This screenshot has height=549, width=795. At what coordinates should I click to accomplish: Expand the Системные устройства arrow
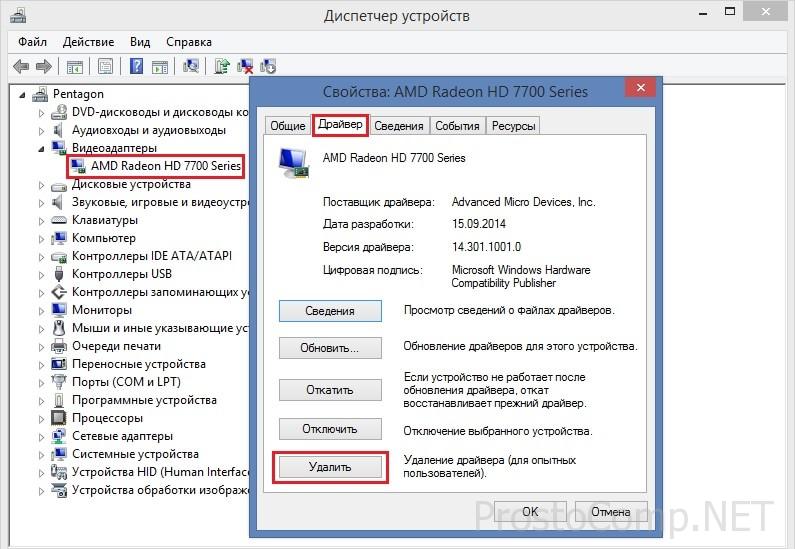click(x=42, y=455)
